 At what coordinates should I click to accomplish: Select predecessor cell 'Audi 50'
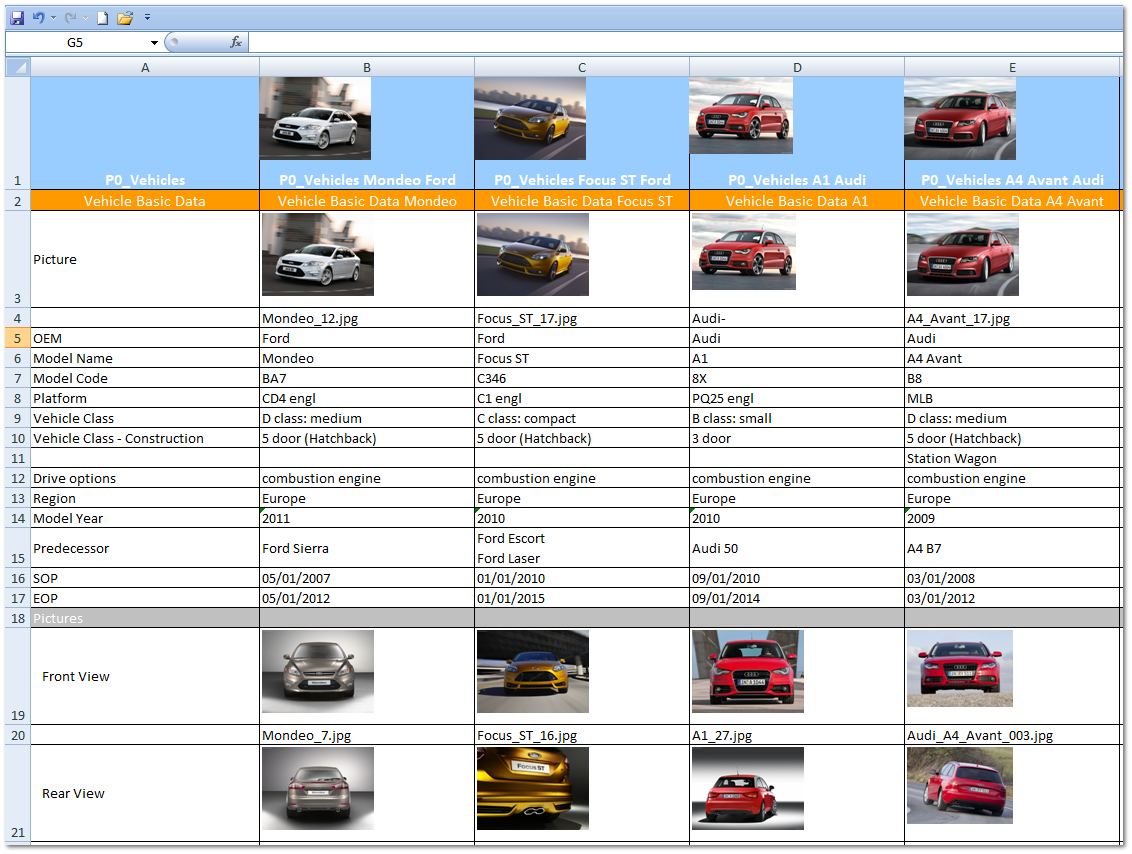coord(797,548)
